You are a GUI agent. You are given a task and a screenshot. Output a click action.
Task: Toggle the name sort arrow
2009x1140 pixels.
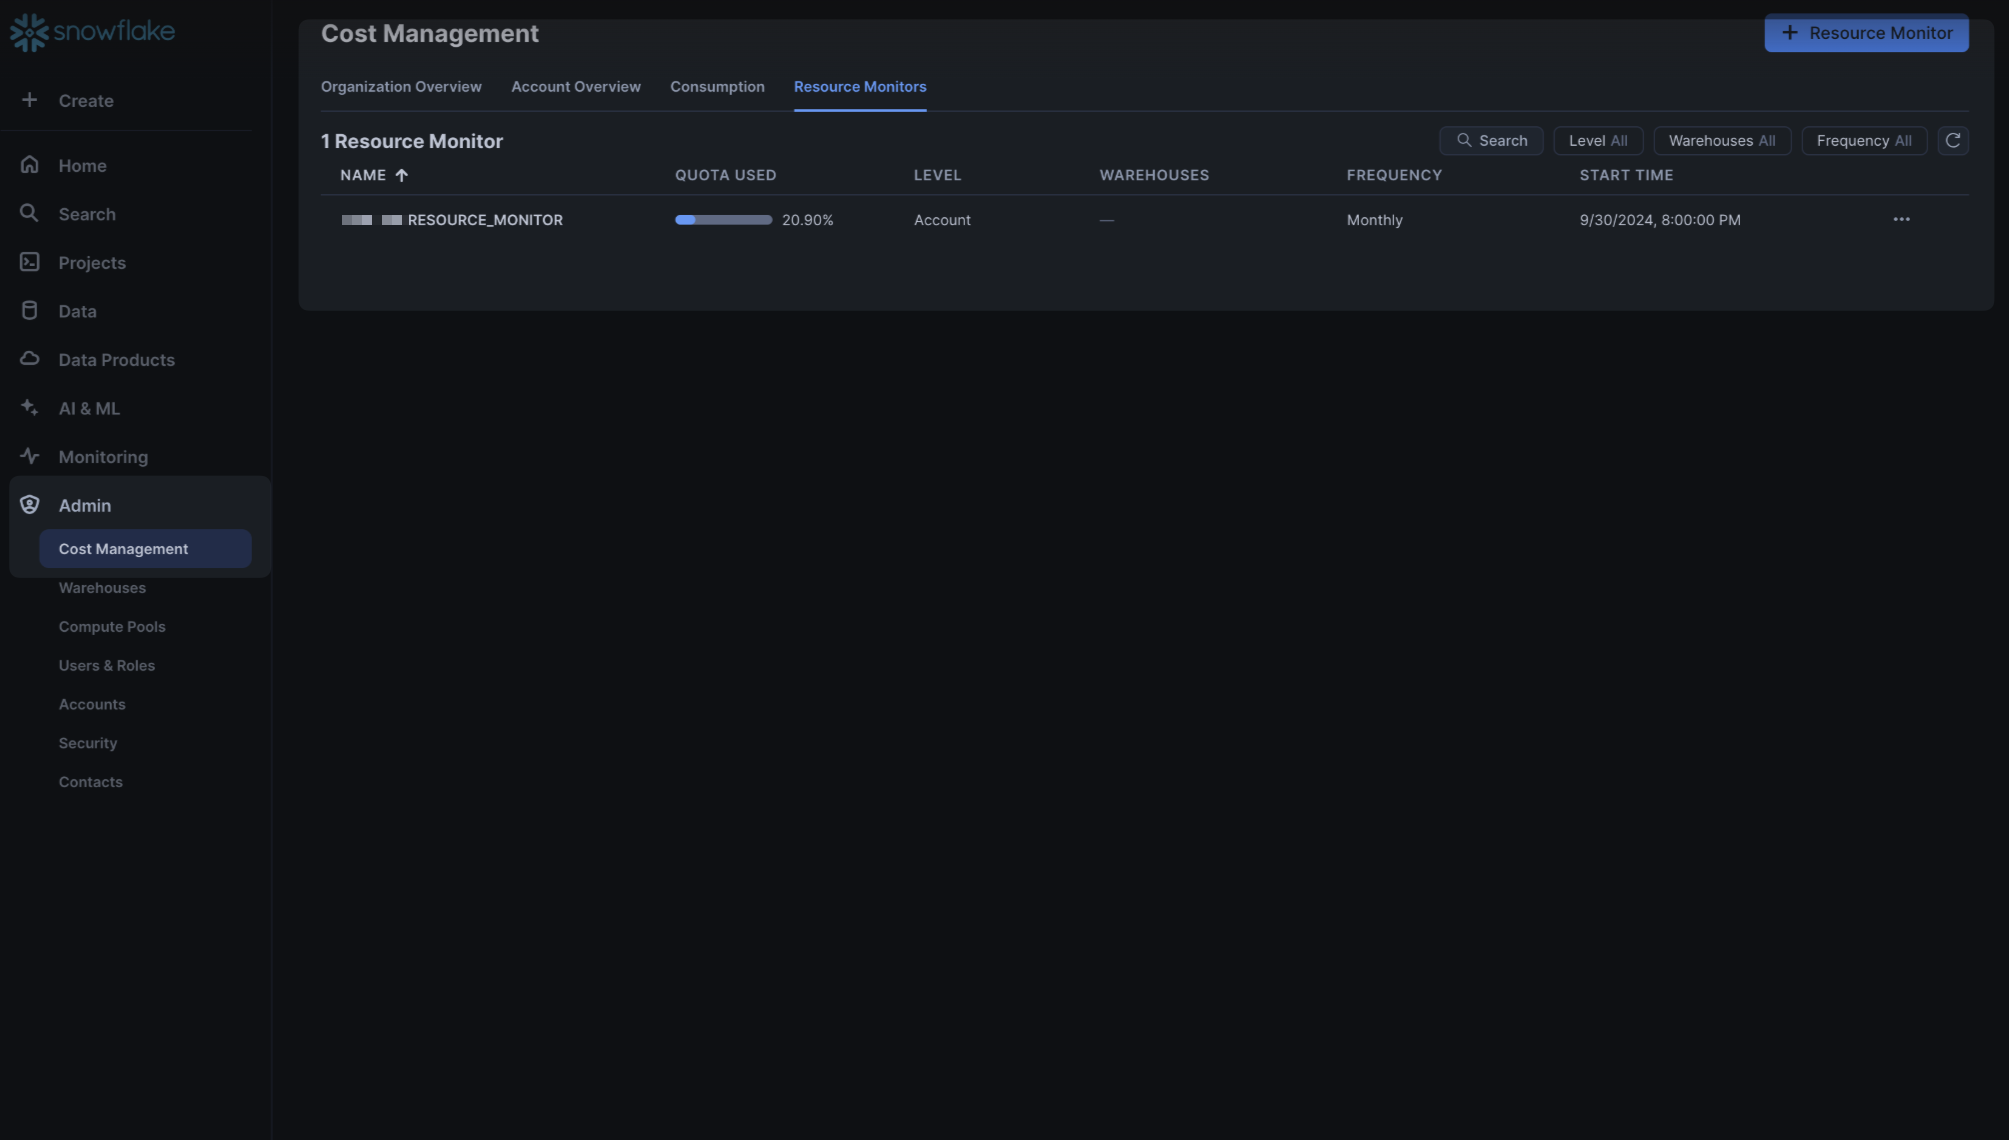point(401,175)
